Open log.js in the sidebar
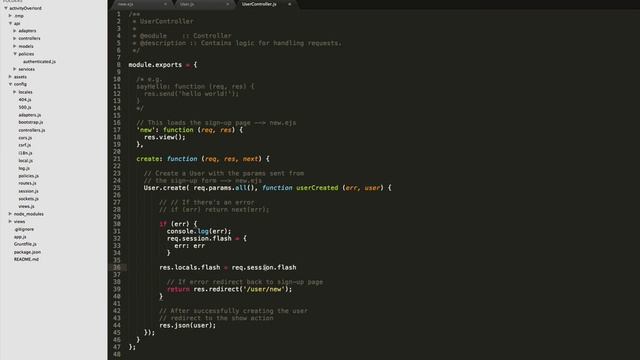 point(24,169)
